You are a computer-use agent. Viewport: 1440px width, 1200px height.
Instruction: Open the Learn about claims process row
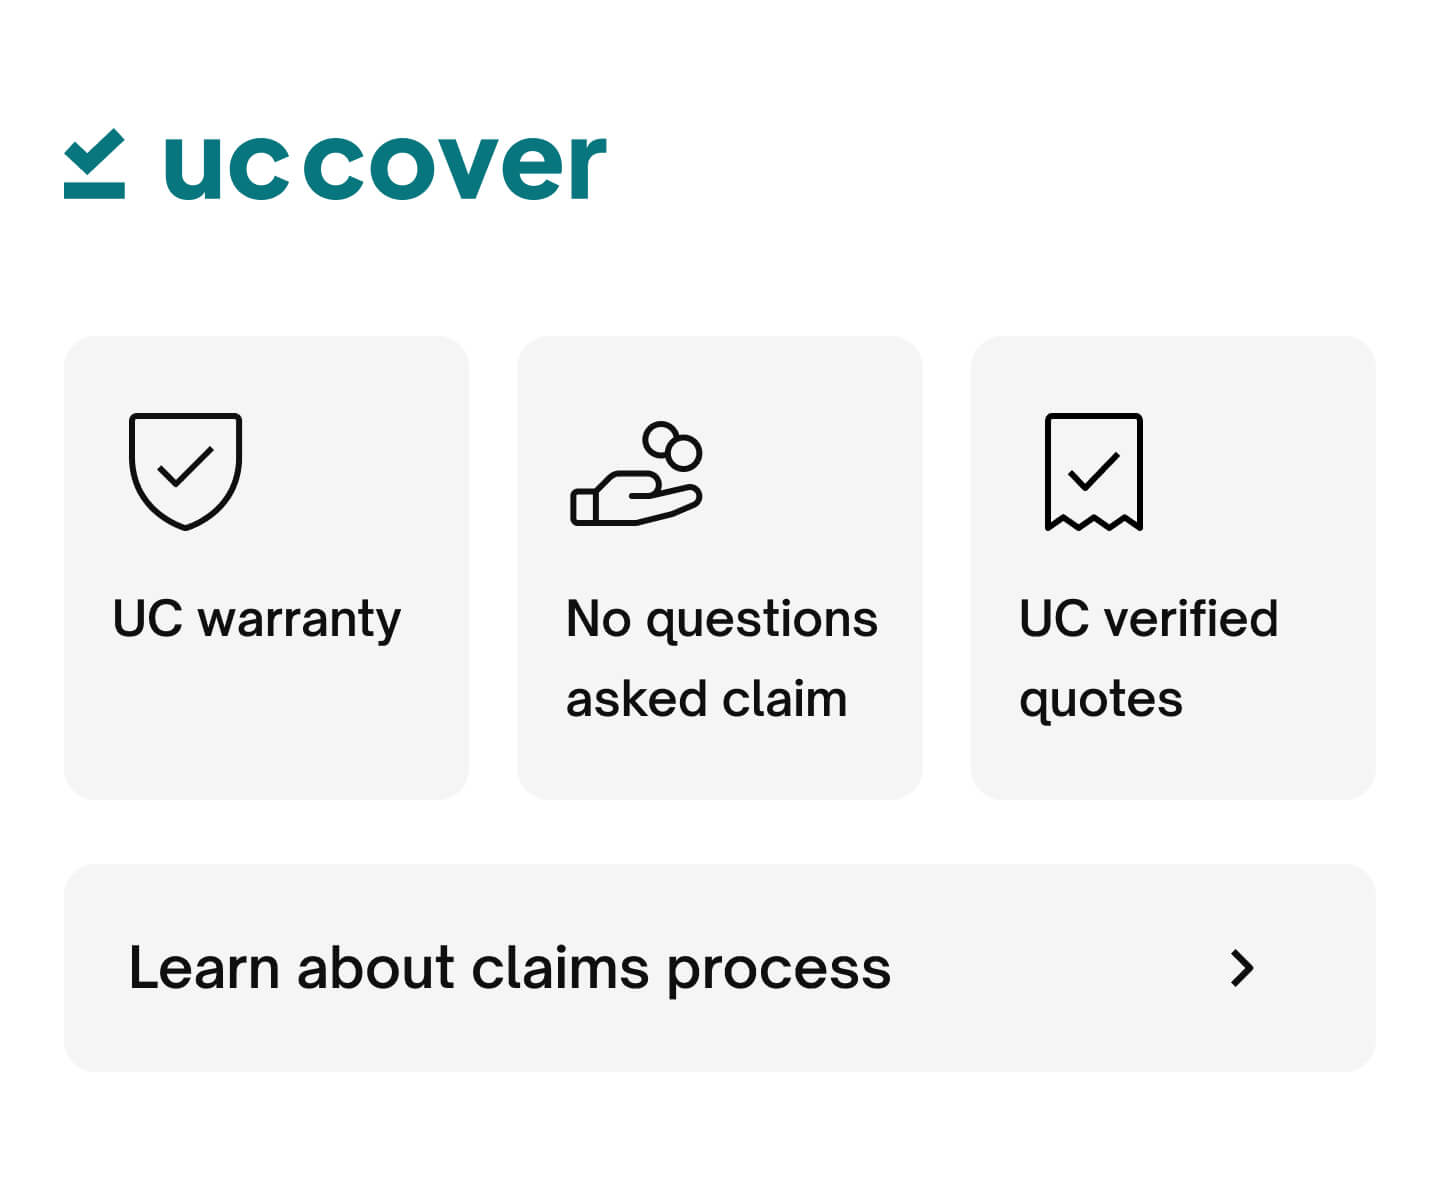click(x=719, y=968)
